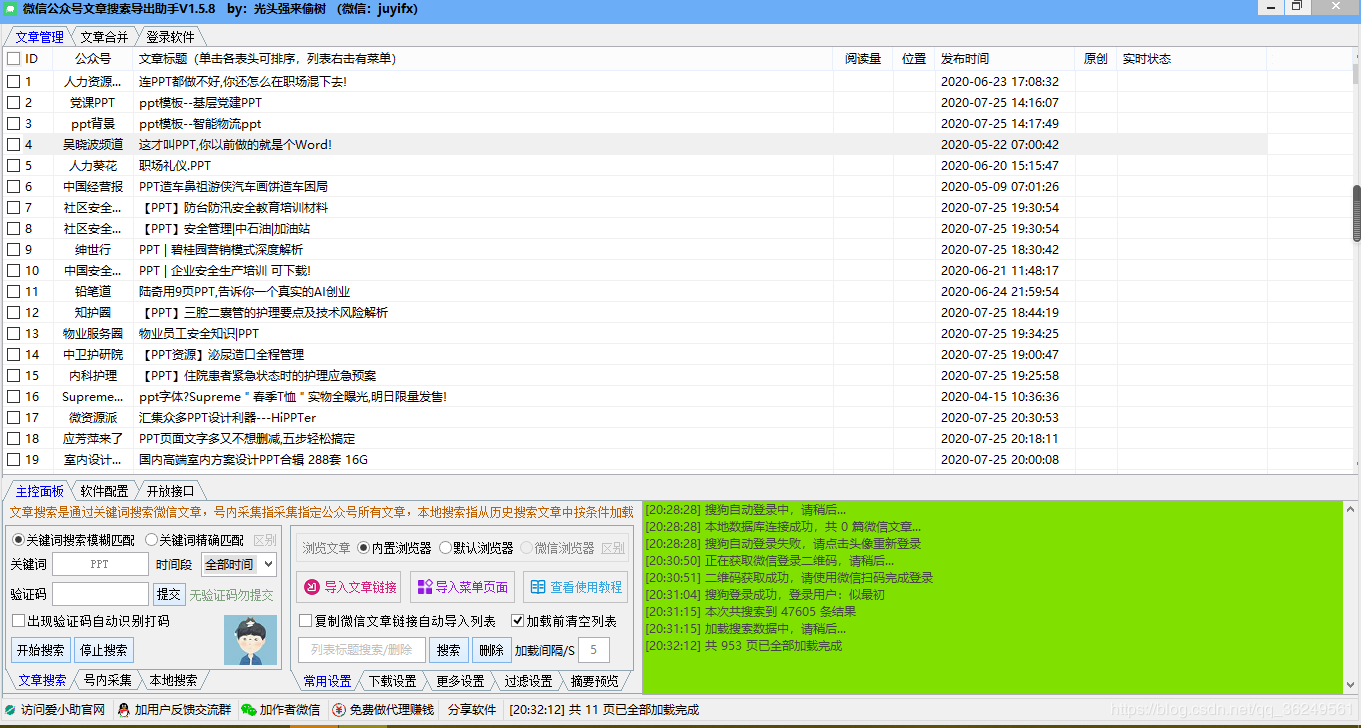Open the 下载设置 tab

pos(392,681)
